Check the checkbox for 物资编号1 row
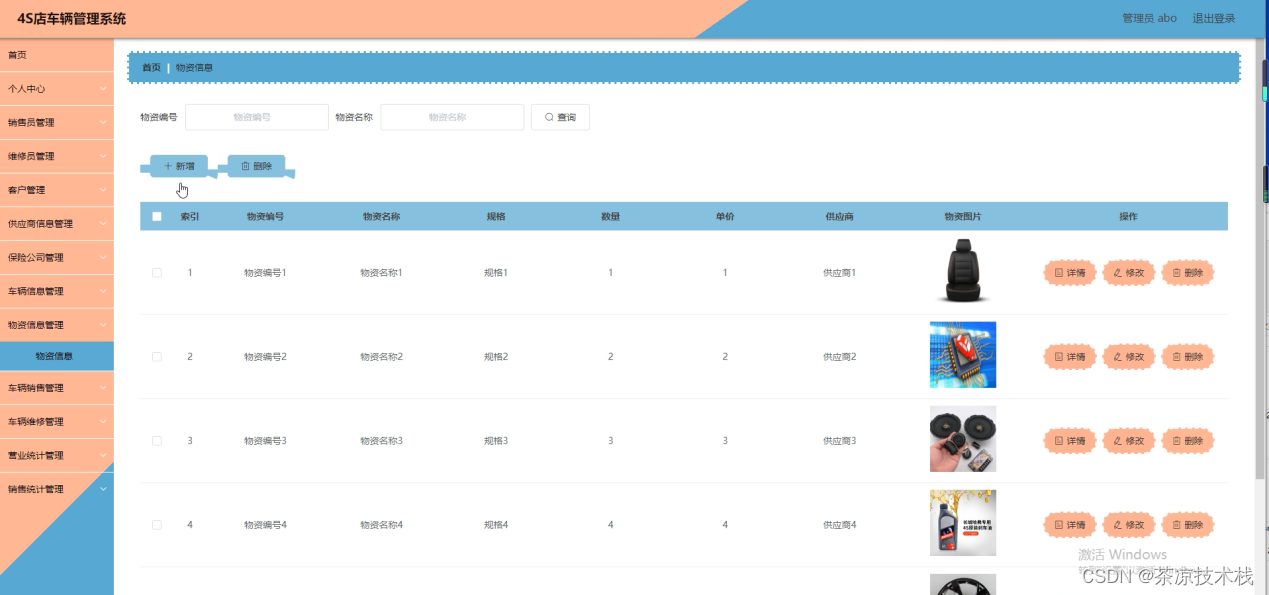The image size is (1269, 595). click(156, 272)
